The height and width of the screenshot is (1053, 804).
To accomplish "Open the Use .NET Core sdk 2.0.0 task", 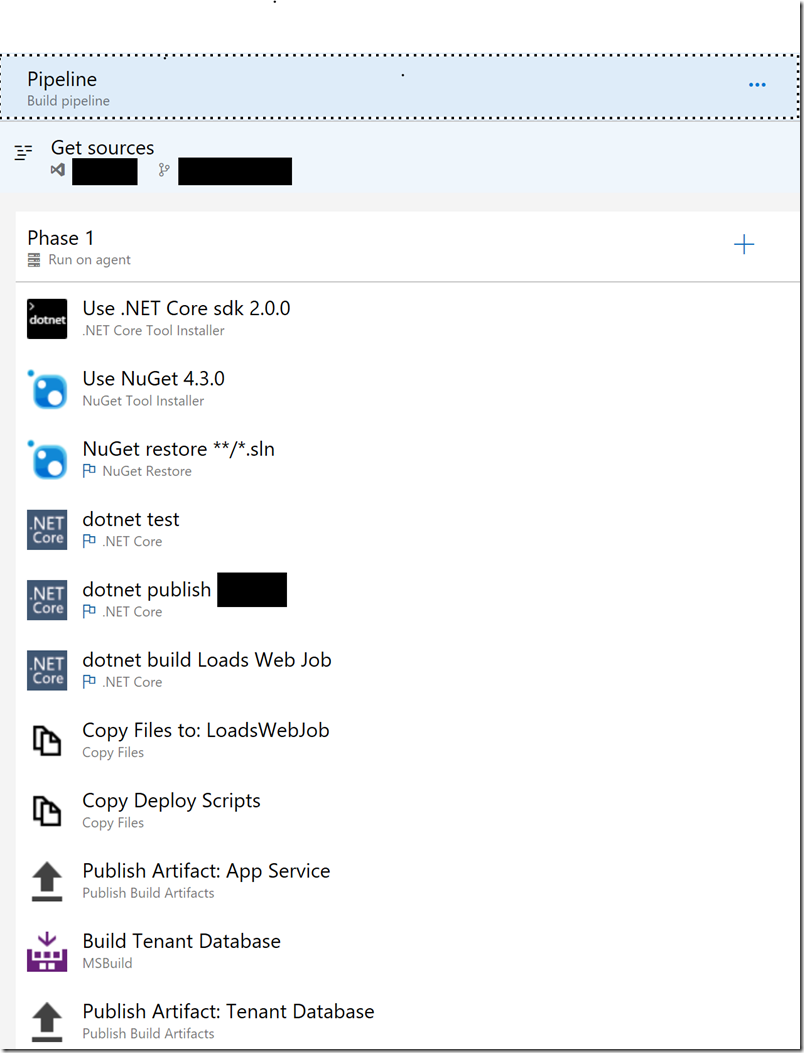I will (x=187, y=308).
